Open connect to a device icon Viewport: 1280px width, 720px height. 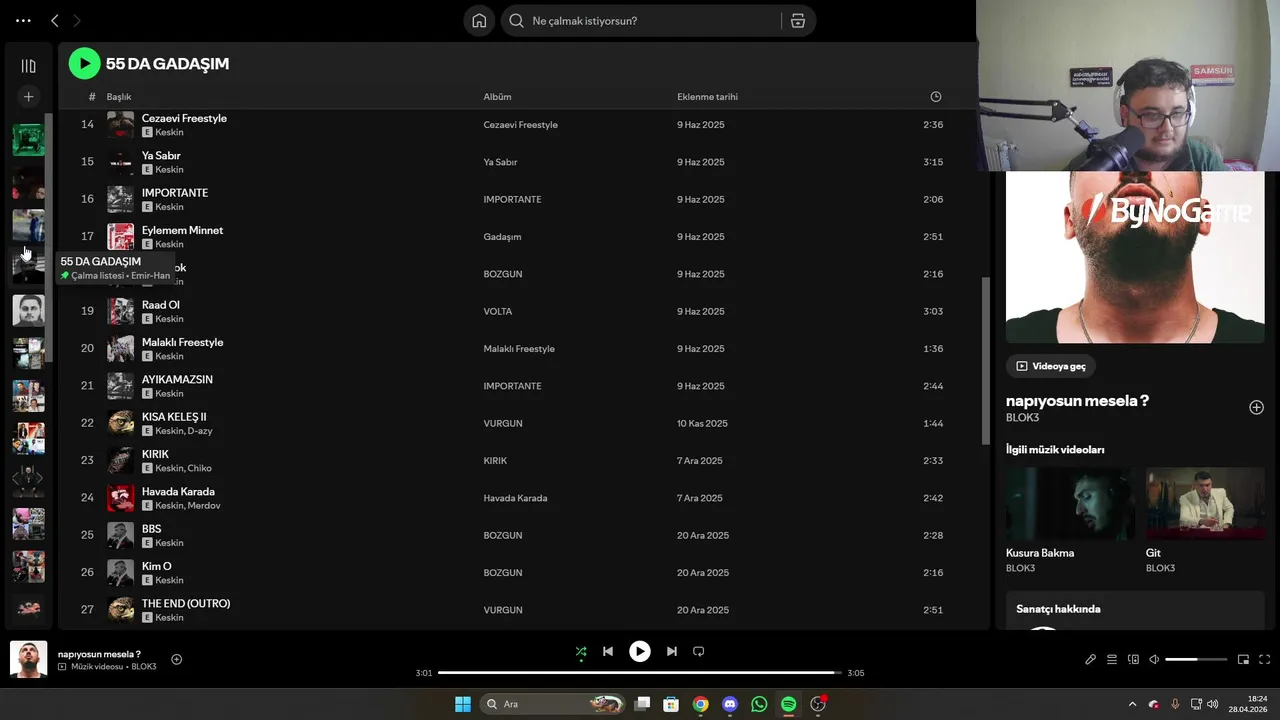click(1133, 659)
